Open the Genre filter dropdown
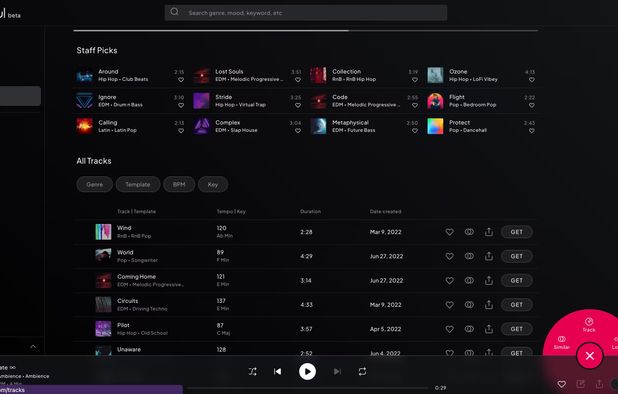This screenshot has height=394, width=618. pos(95,184)
